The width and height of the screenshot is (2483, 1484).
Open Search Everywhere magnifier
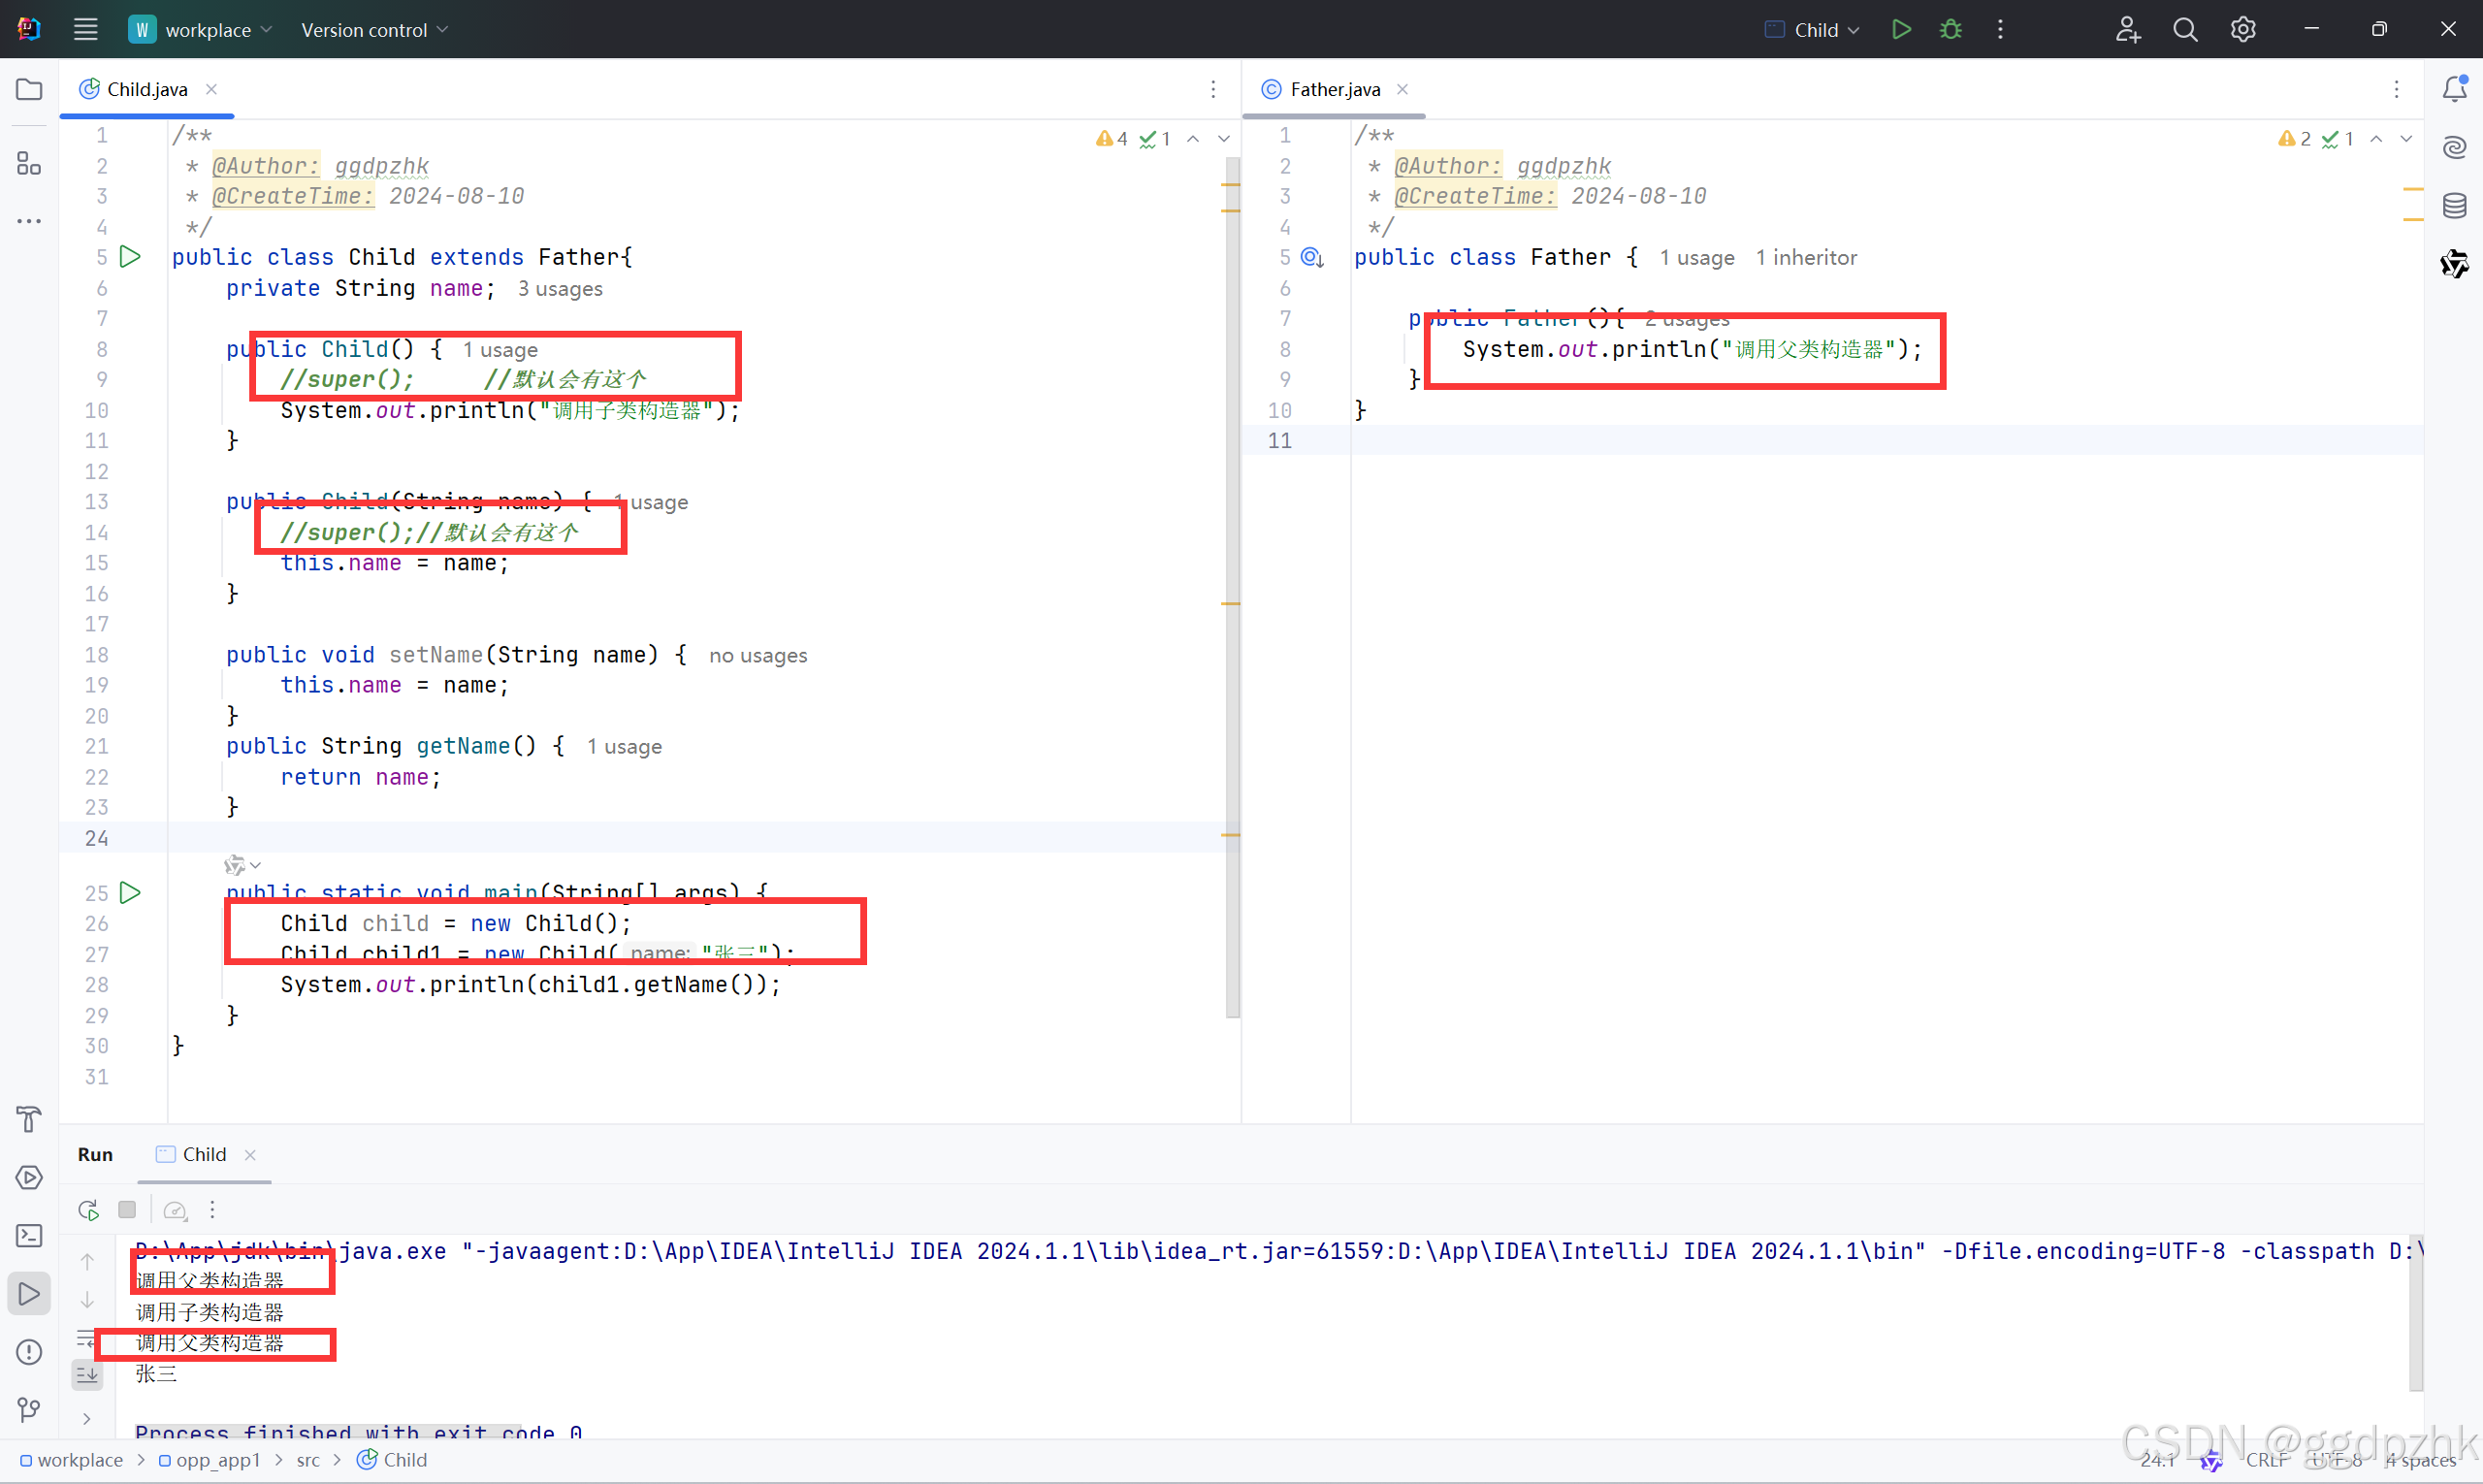(x=2185, y=29)
